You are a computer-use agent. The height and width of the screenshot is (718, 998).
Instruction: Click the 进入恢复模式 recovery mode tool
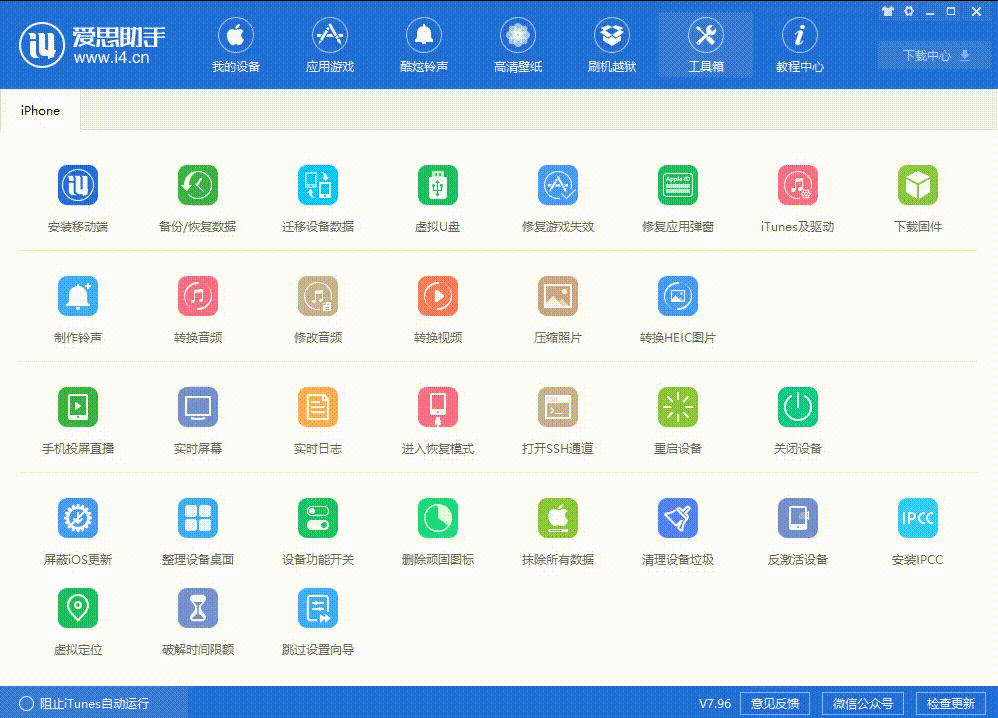pyautogui.click(x=437, y=418)
